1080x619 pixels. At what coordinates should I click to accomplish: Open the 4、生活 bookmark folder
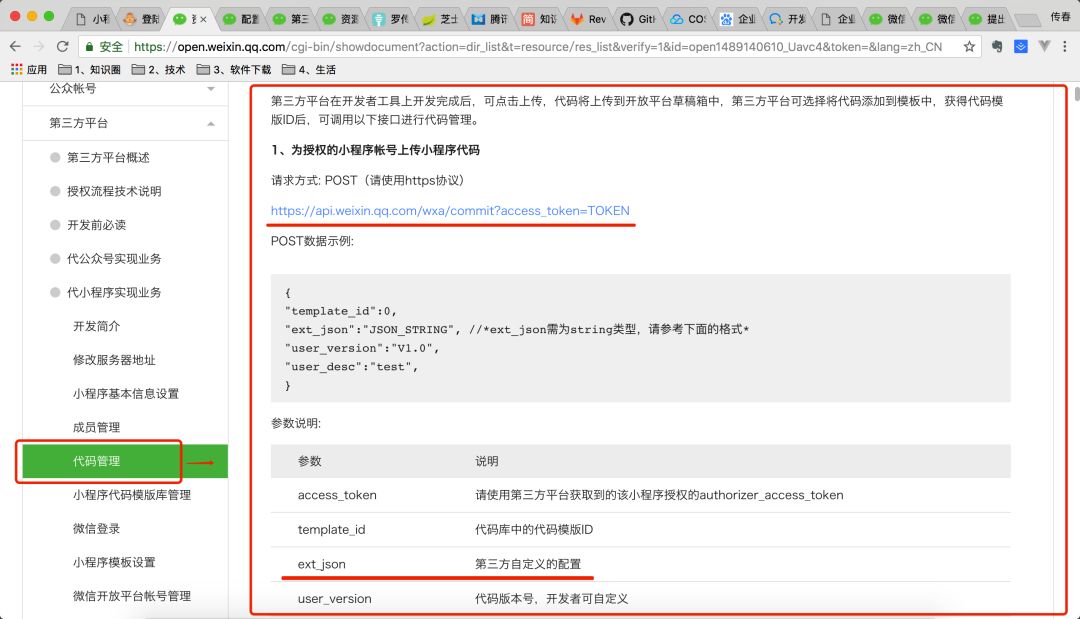309,70
